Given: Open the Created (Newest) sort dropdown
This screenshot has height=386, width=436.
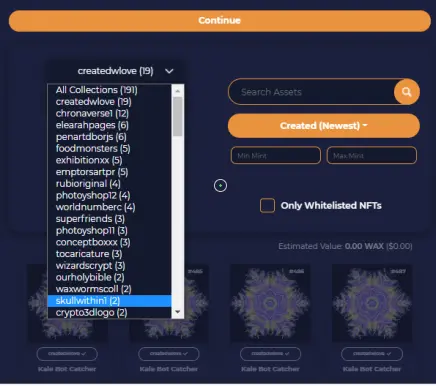Looking at the screenshot, I should tap(324, 126).
